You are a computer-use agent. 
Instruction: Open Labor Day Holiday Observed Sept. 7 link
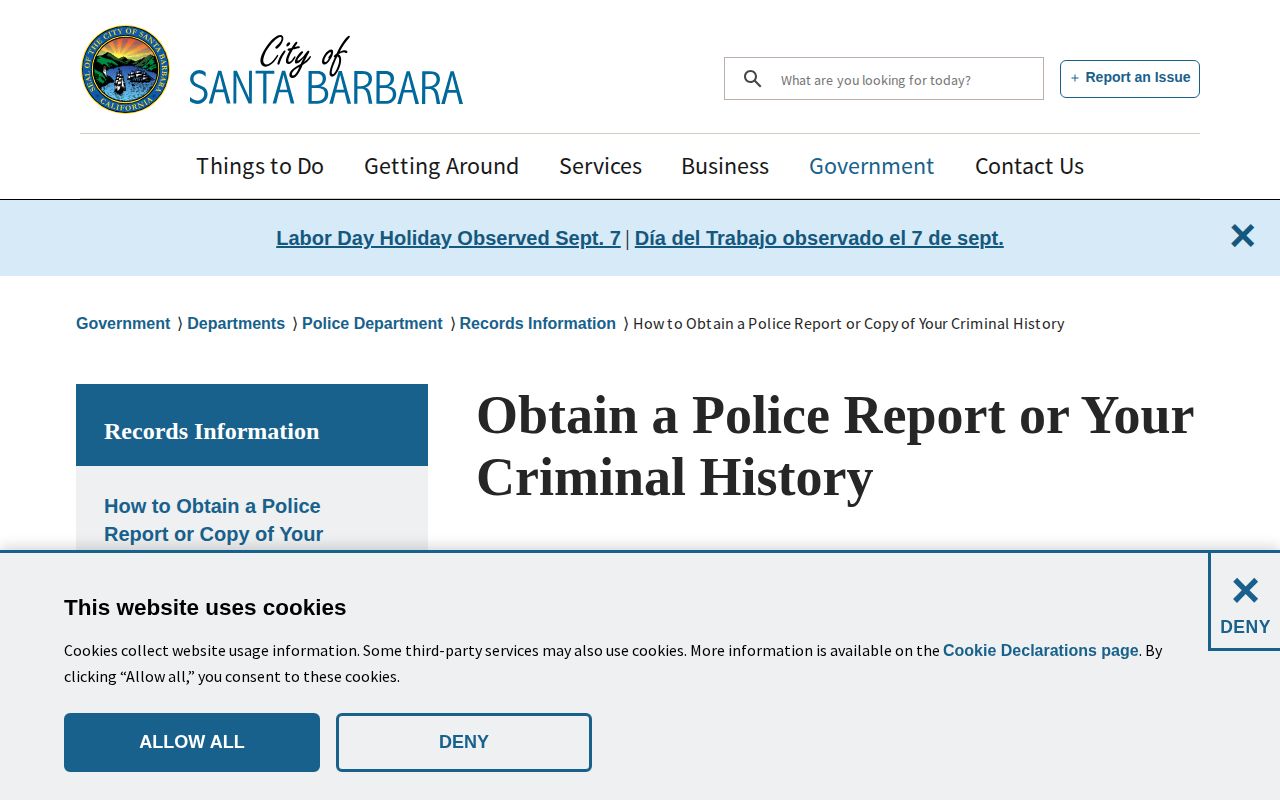[448, 238]
